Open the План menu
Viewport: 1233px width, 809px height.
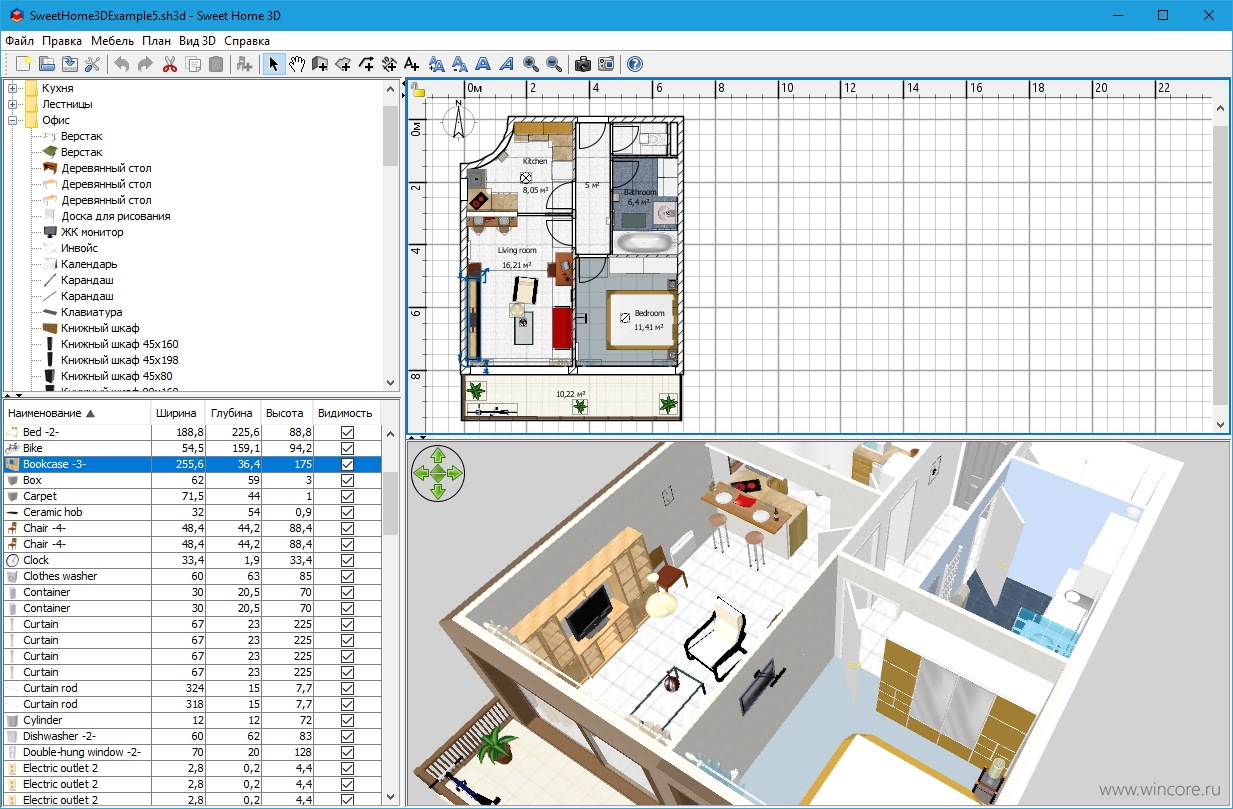coord(156,41)
